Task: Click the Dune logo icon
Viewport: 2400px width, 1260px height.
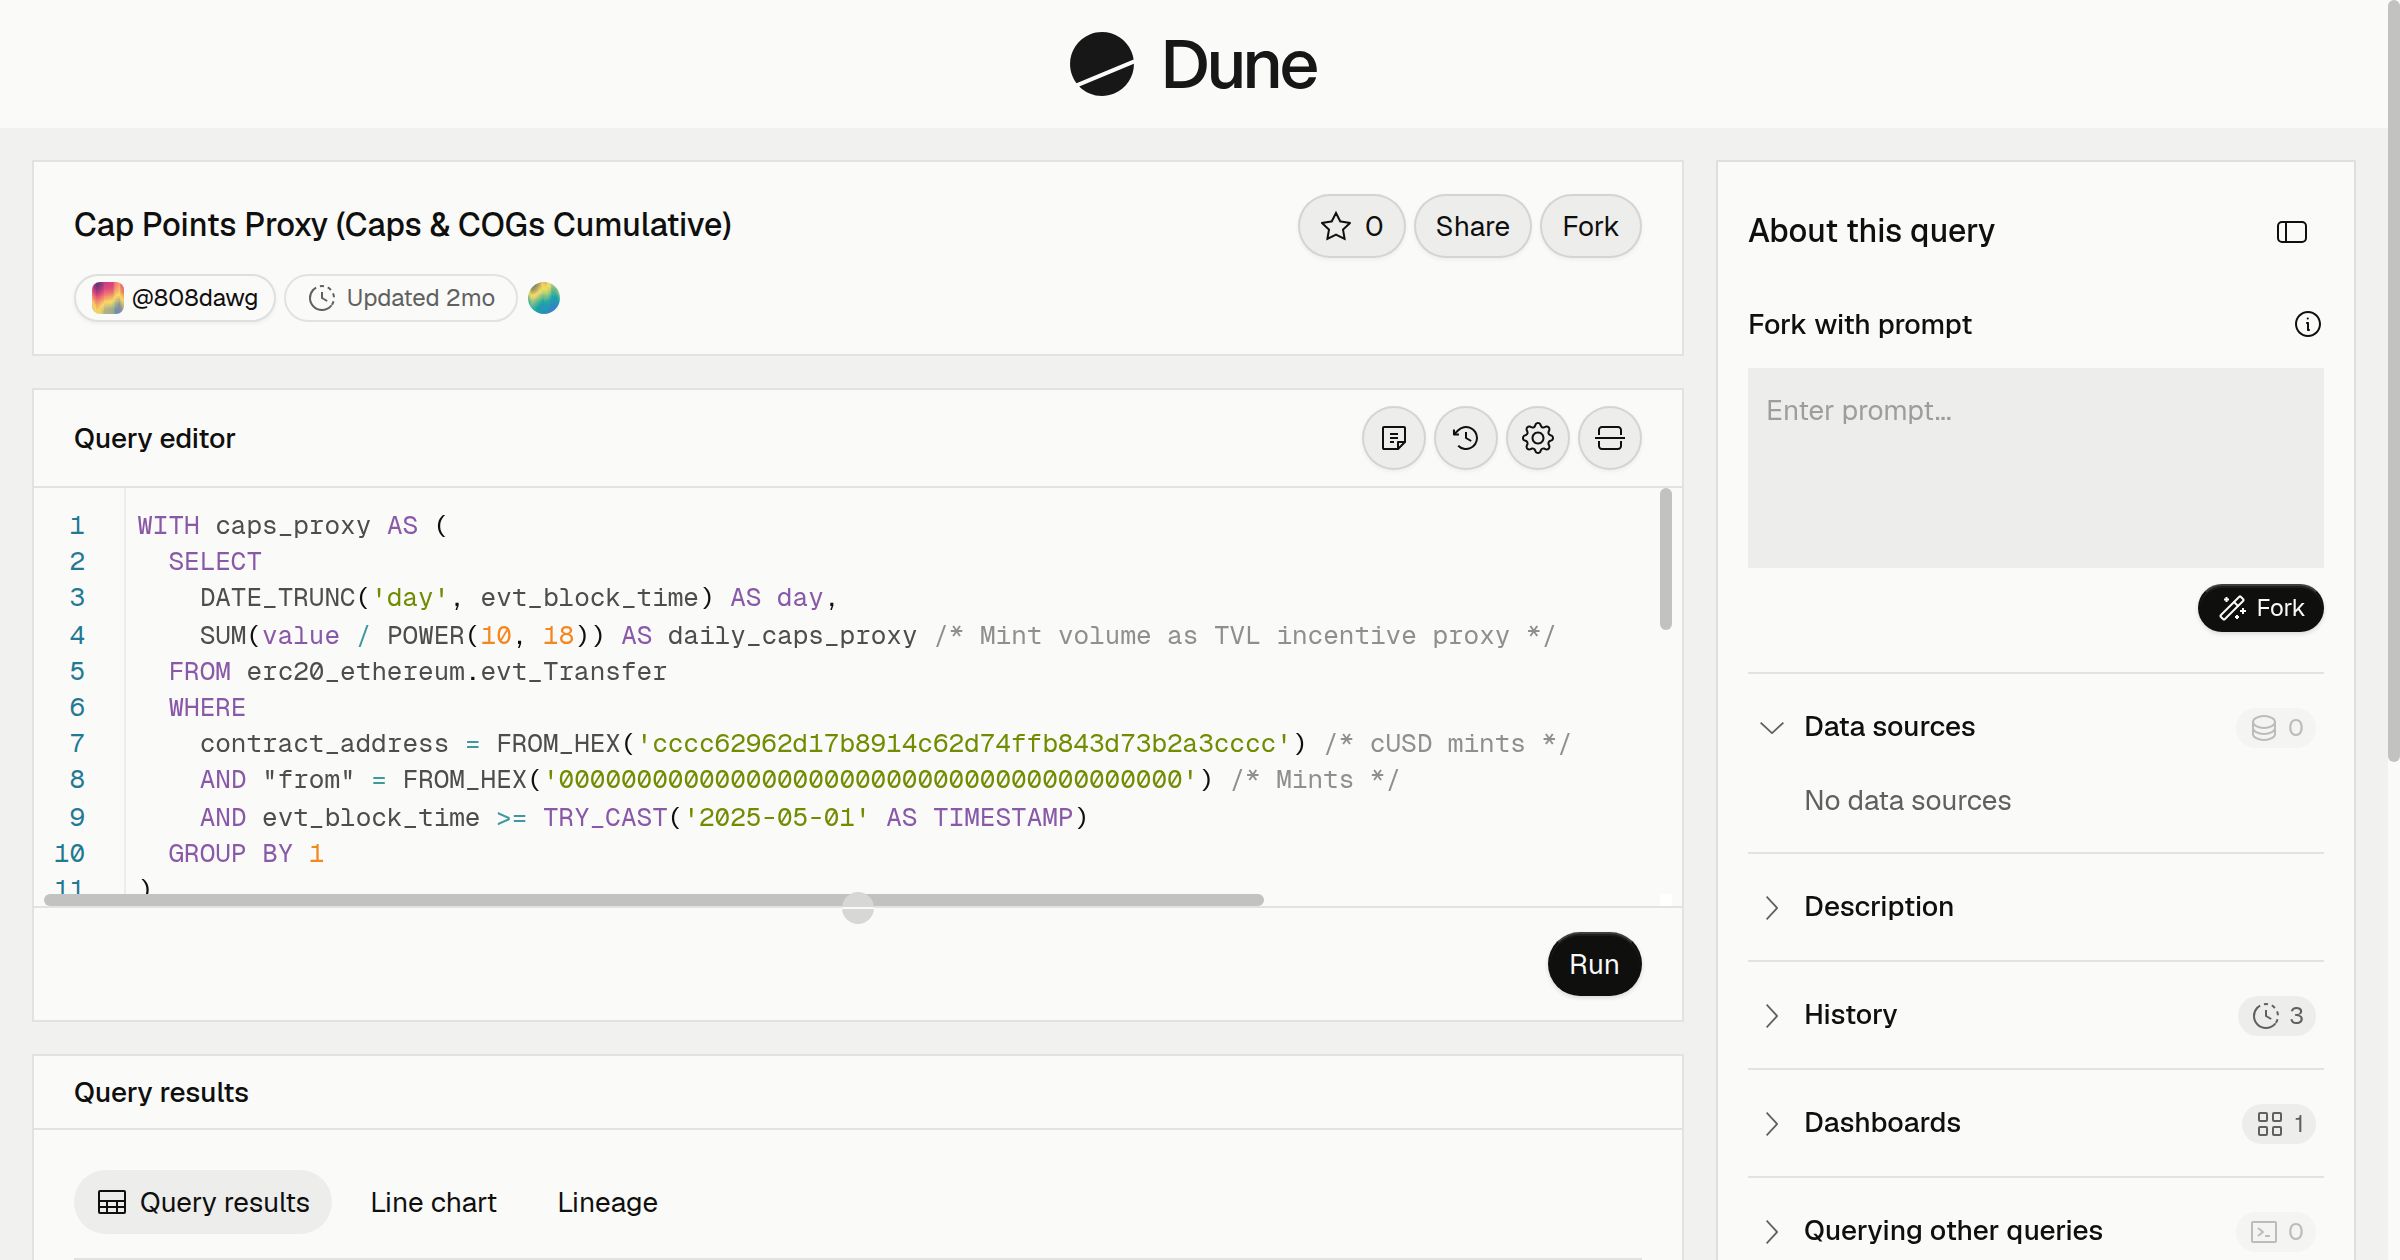Action: coord(1101,64)
